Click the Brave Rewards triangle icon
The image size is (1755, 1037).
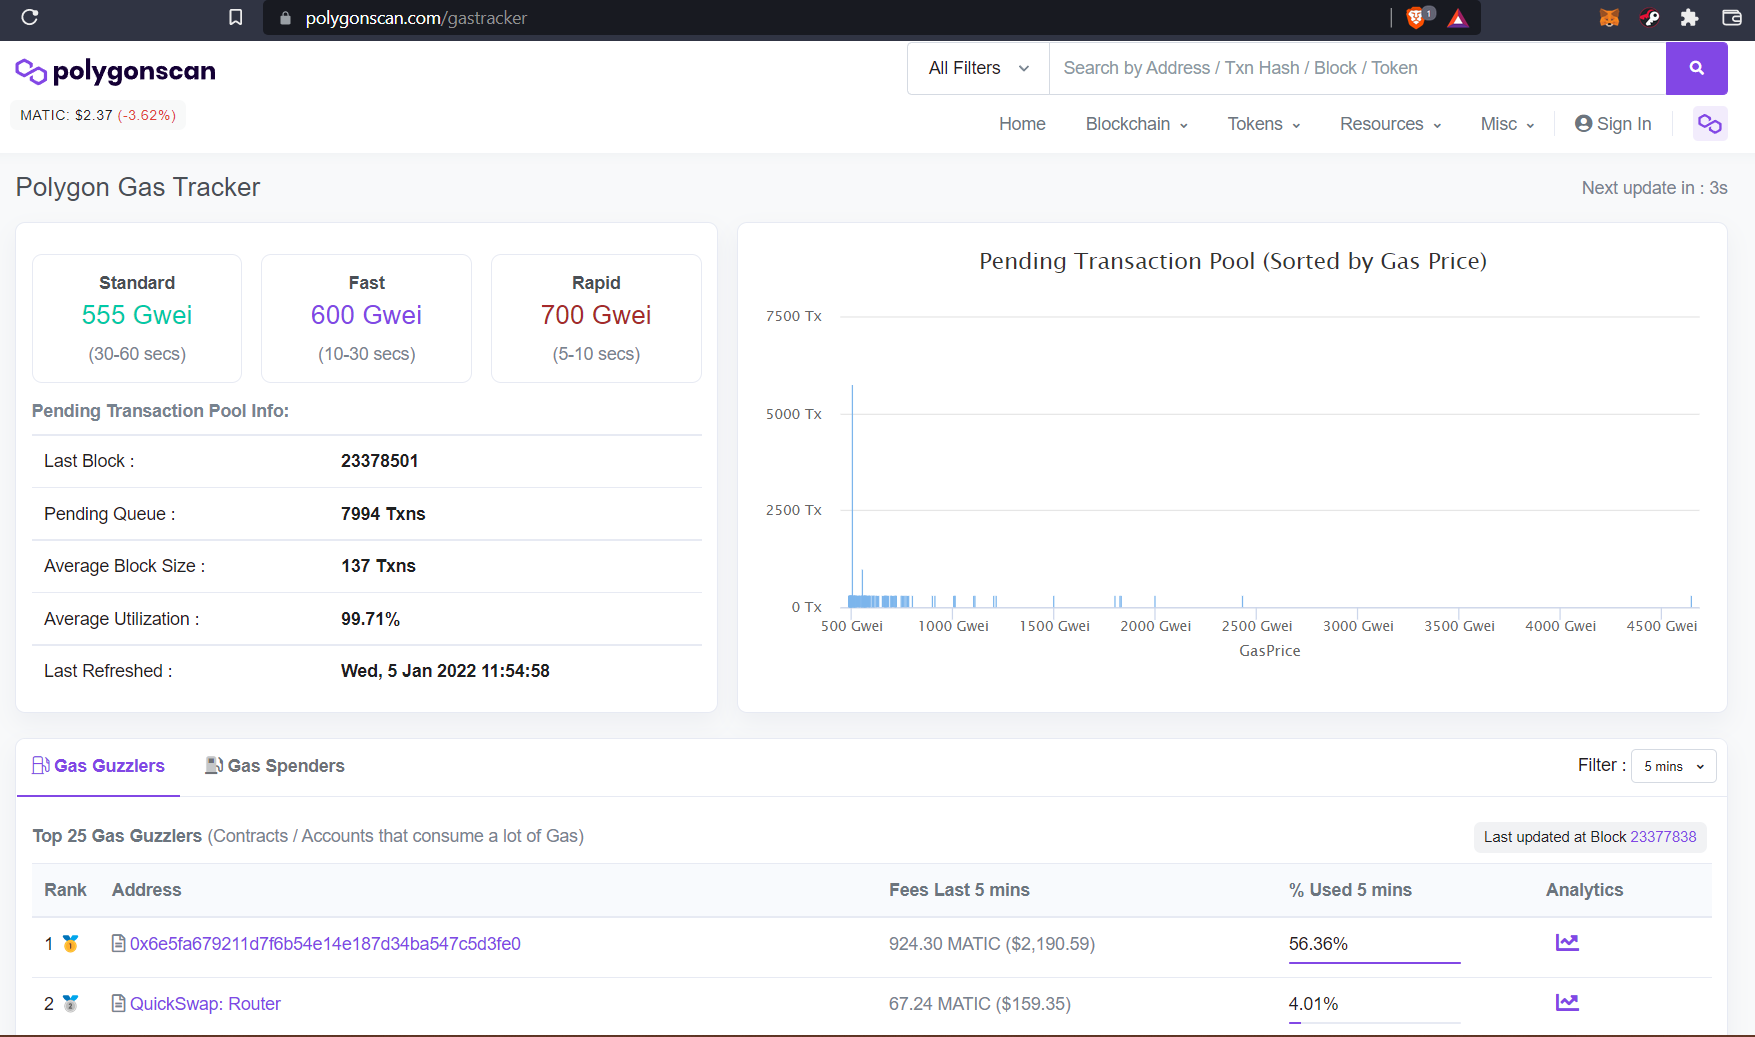[1458, 18]
